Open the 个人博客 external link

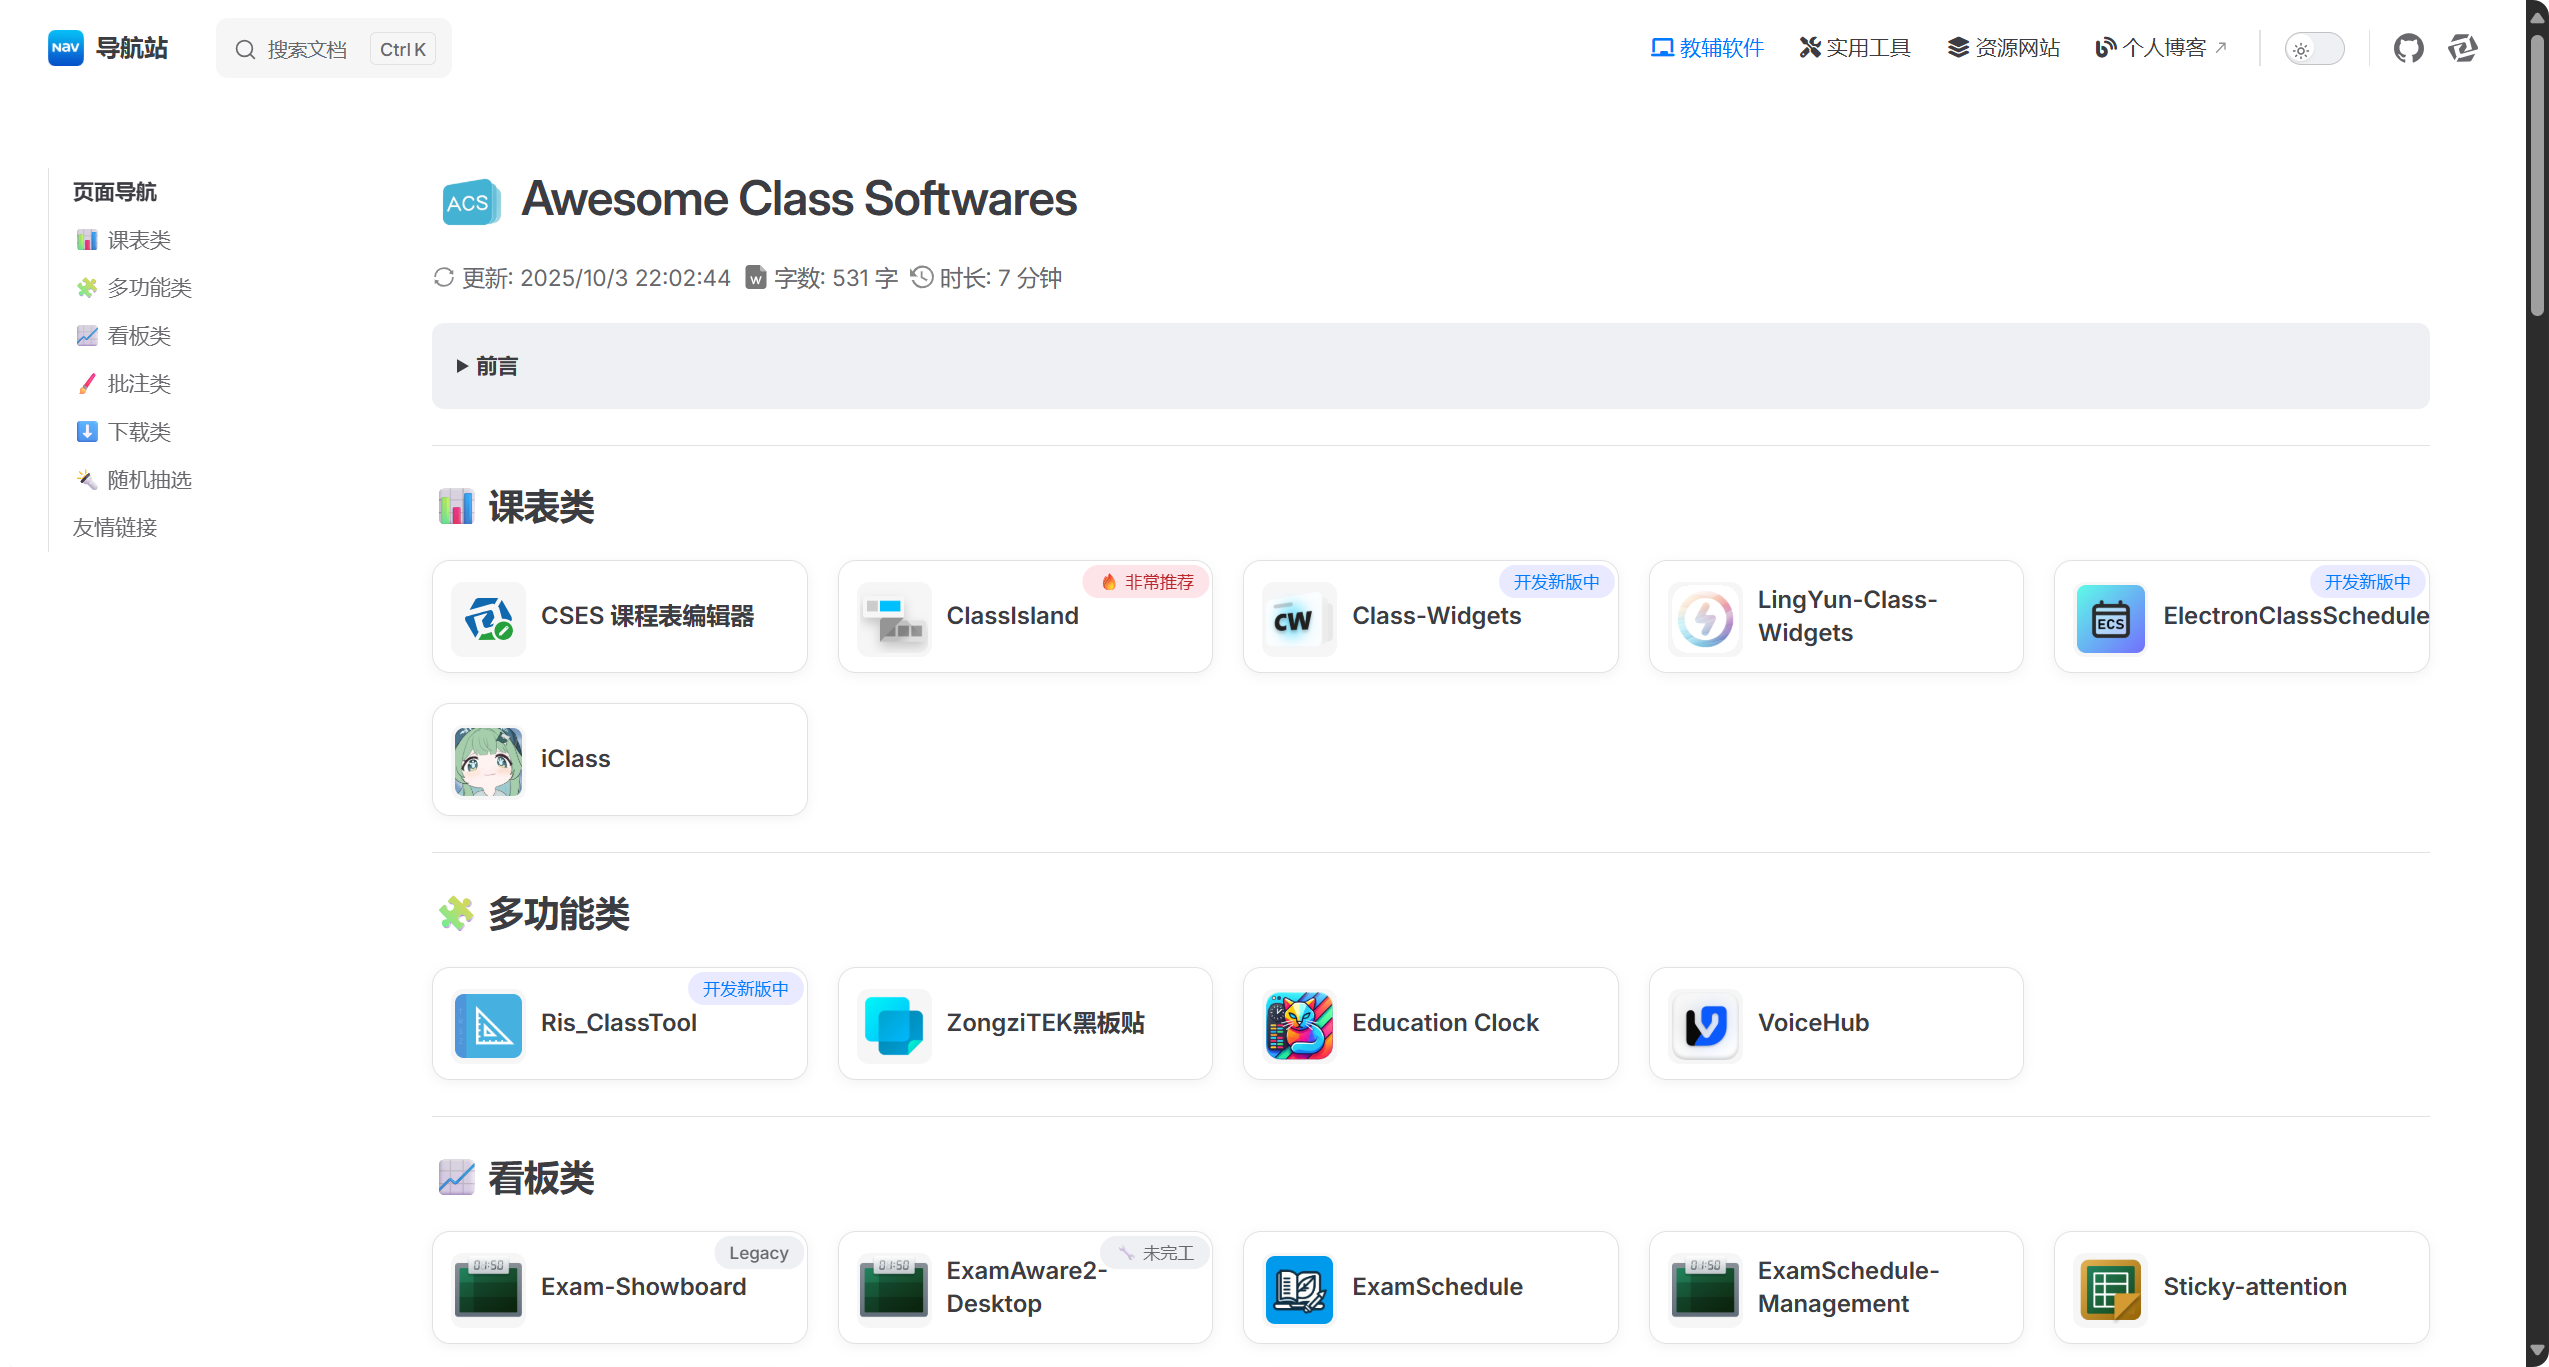[2161, 48]
